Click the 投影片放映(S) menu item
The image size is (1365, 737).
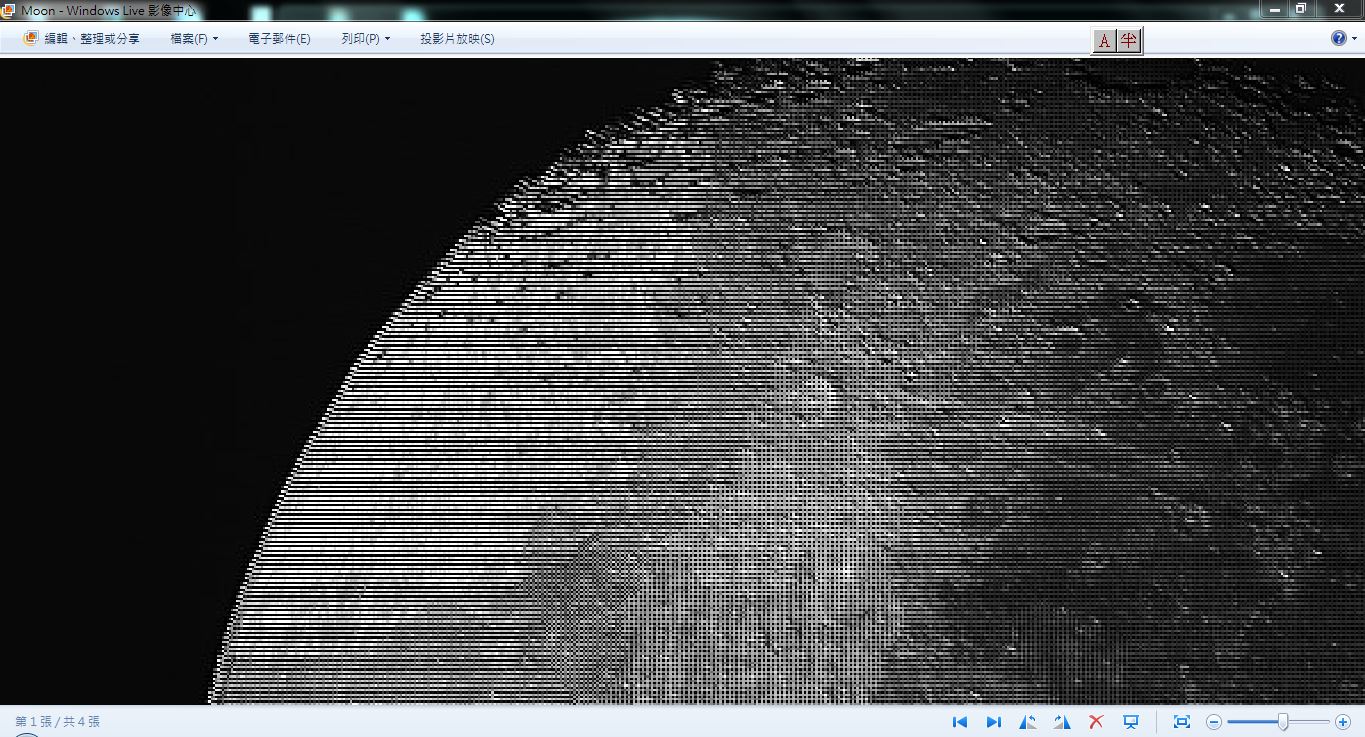pyautogui.click(x=457, y=39)
